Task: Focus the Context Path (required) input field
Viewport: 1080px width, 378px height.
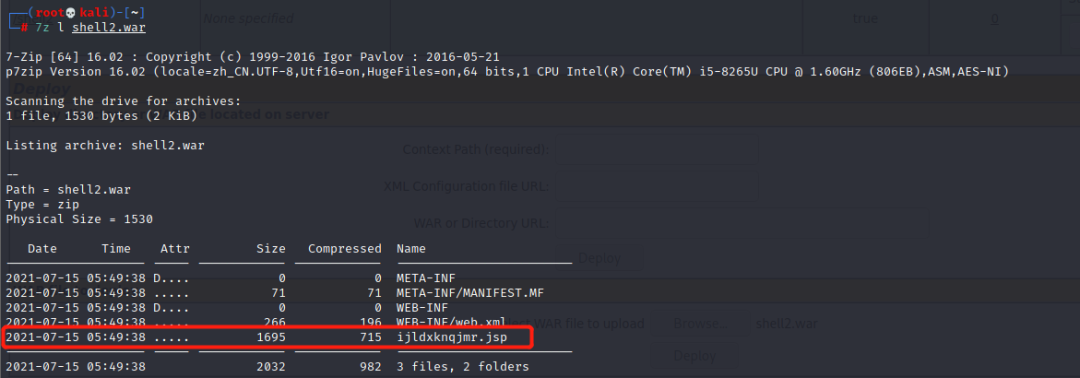Action: tap(656, 149)
